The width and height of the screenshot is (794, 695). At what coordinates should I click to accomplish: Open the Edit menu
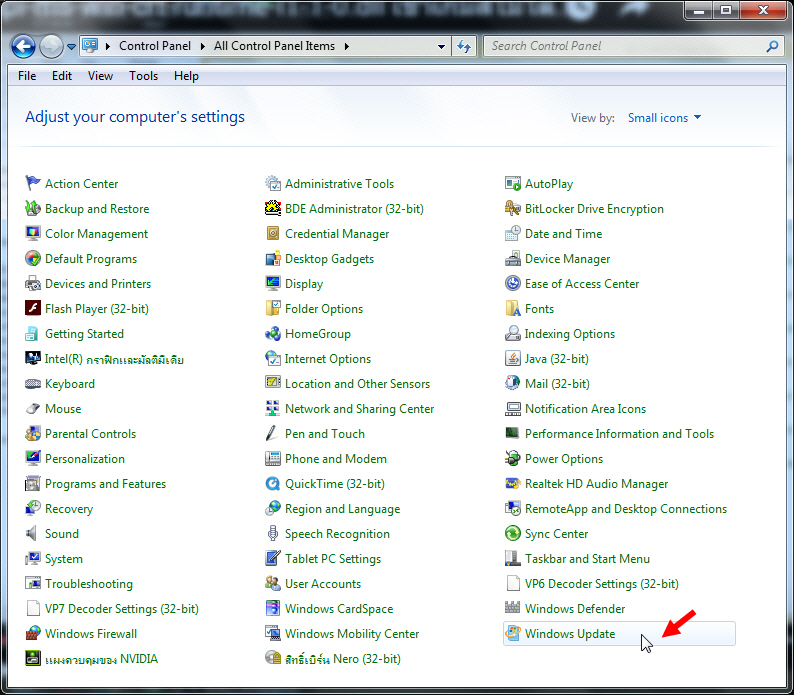pos(62,76)
